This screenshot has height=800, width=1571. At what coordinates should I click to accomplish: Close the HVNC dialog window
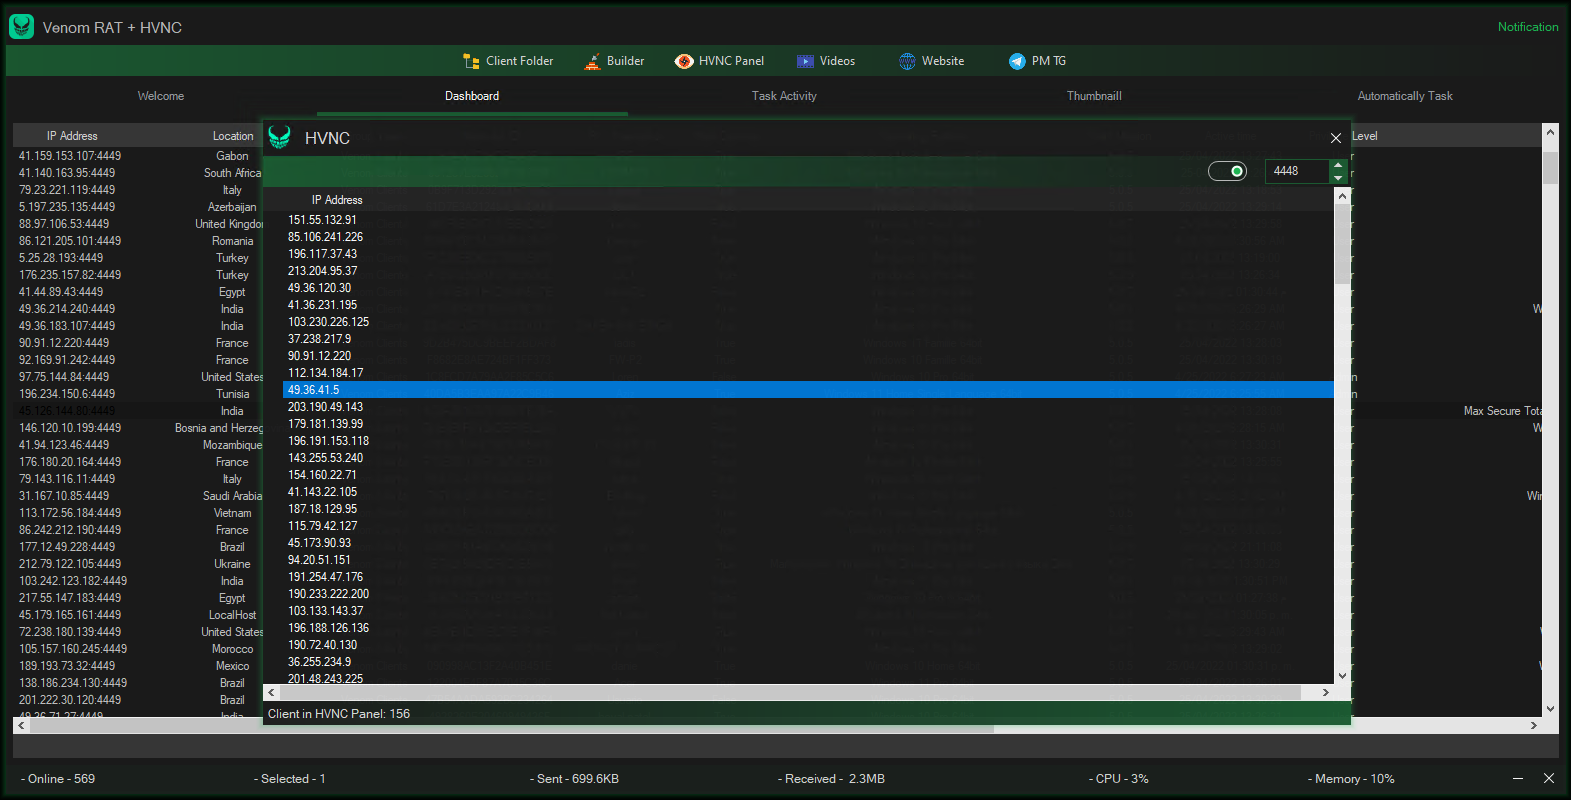[1335, 138]
